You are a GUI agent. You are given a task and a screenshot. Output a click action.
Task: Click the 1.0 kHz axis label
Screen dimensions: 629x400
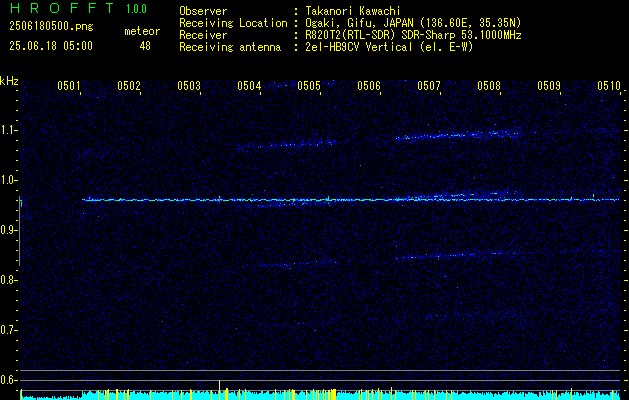tap(7, 180)
